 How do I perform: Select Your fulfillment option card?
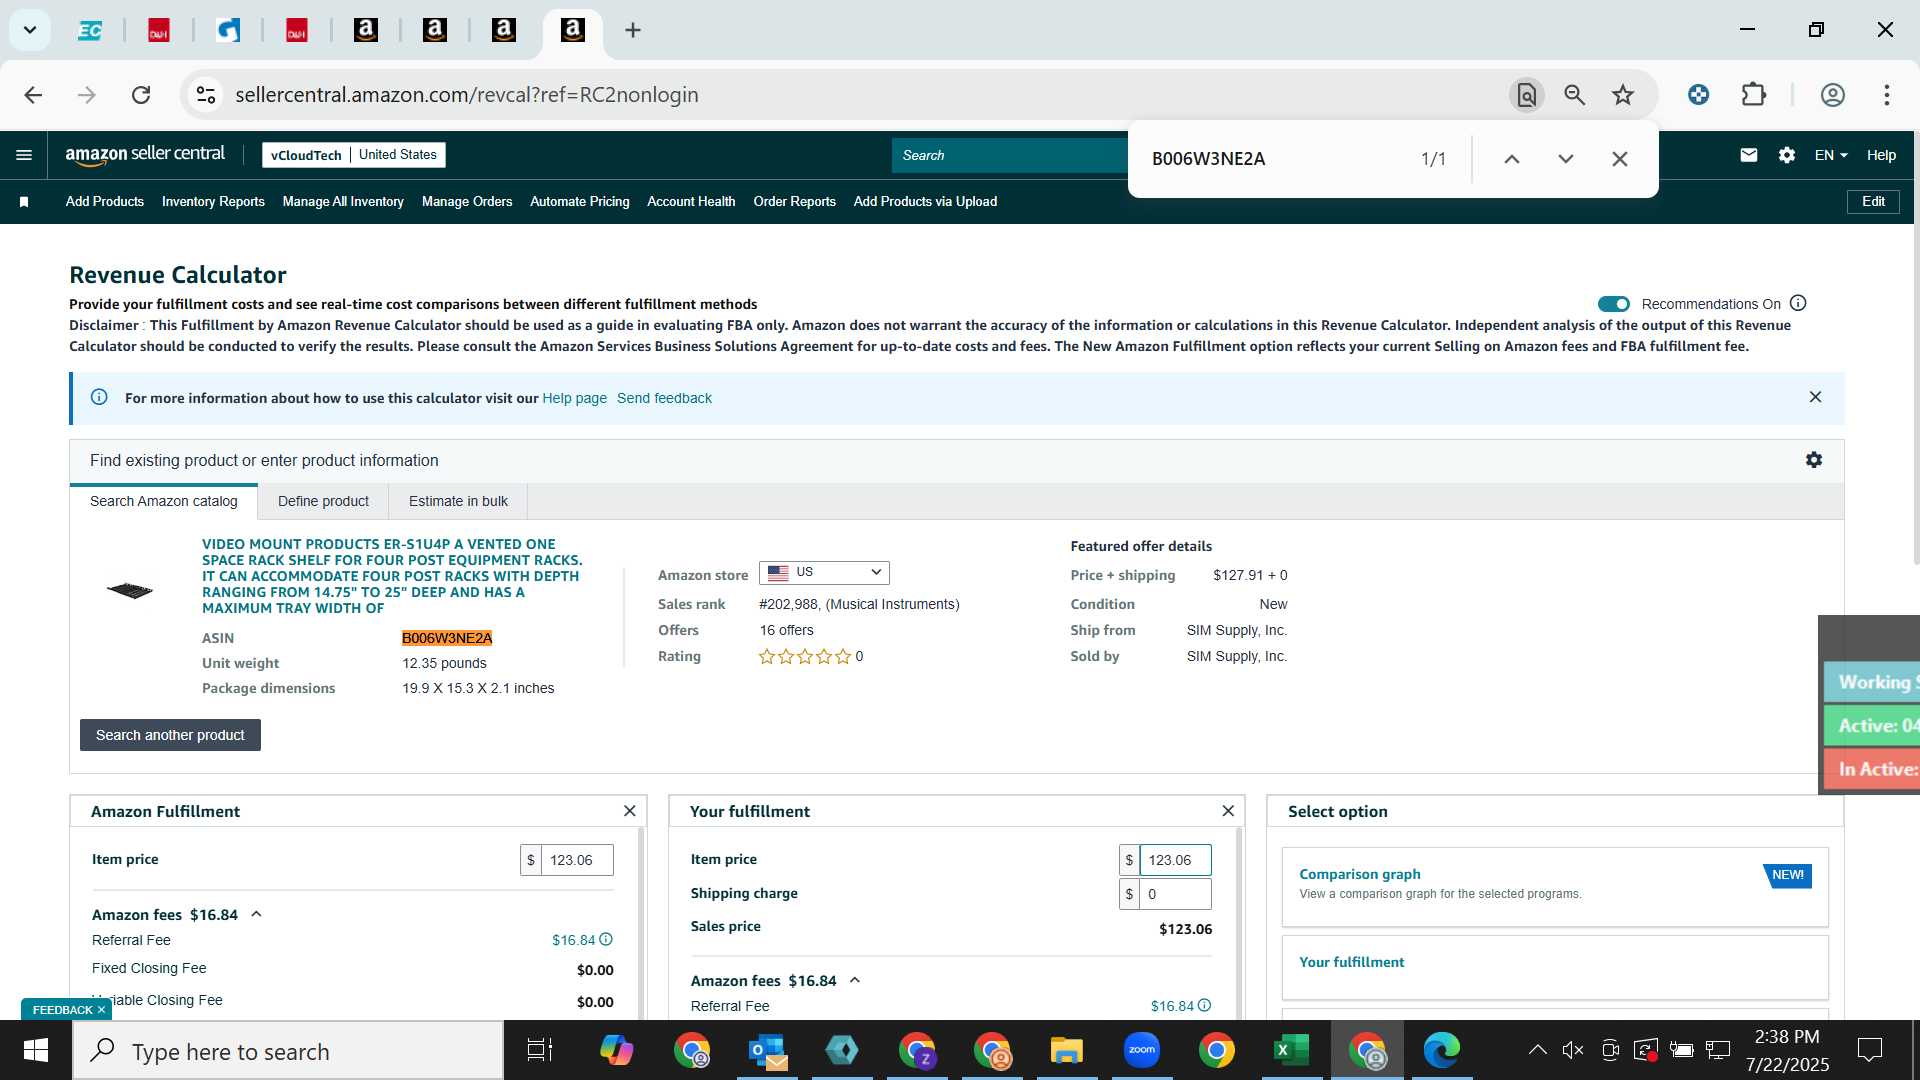pos(1555,967)
